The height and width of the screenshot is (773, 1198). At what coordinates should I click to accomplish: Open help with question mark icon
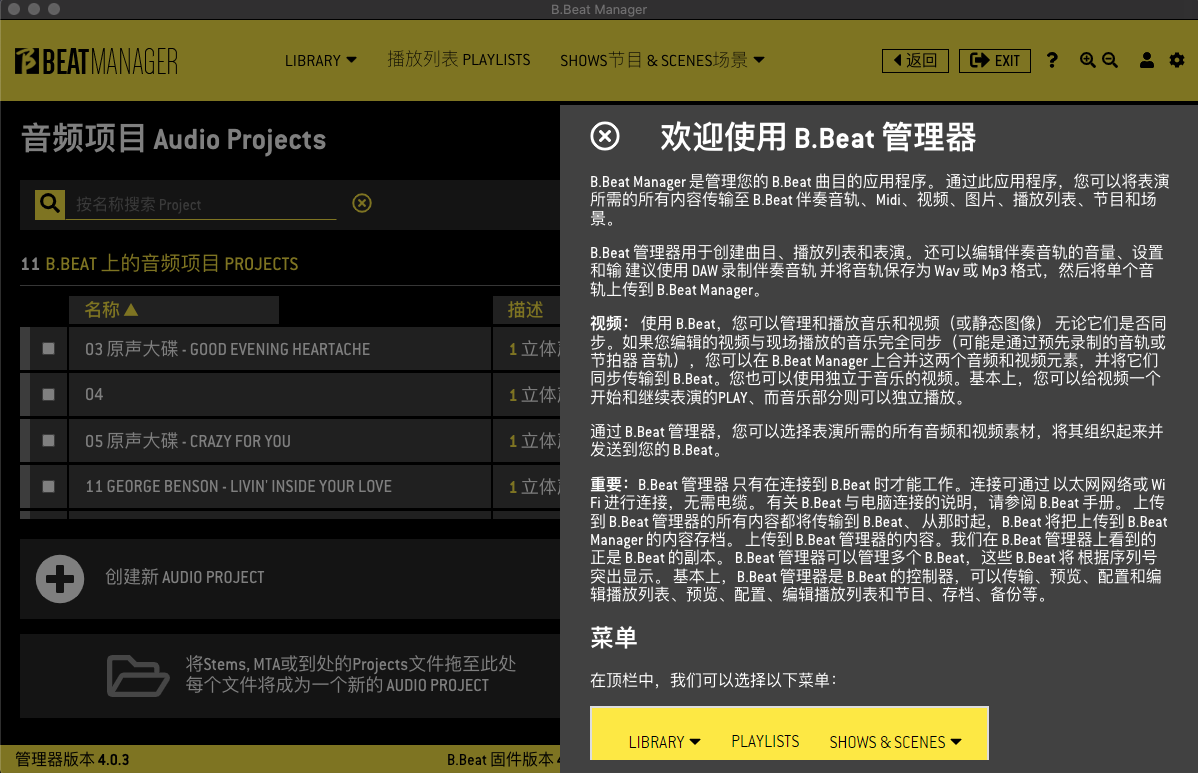tap(1052, 60)
